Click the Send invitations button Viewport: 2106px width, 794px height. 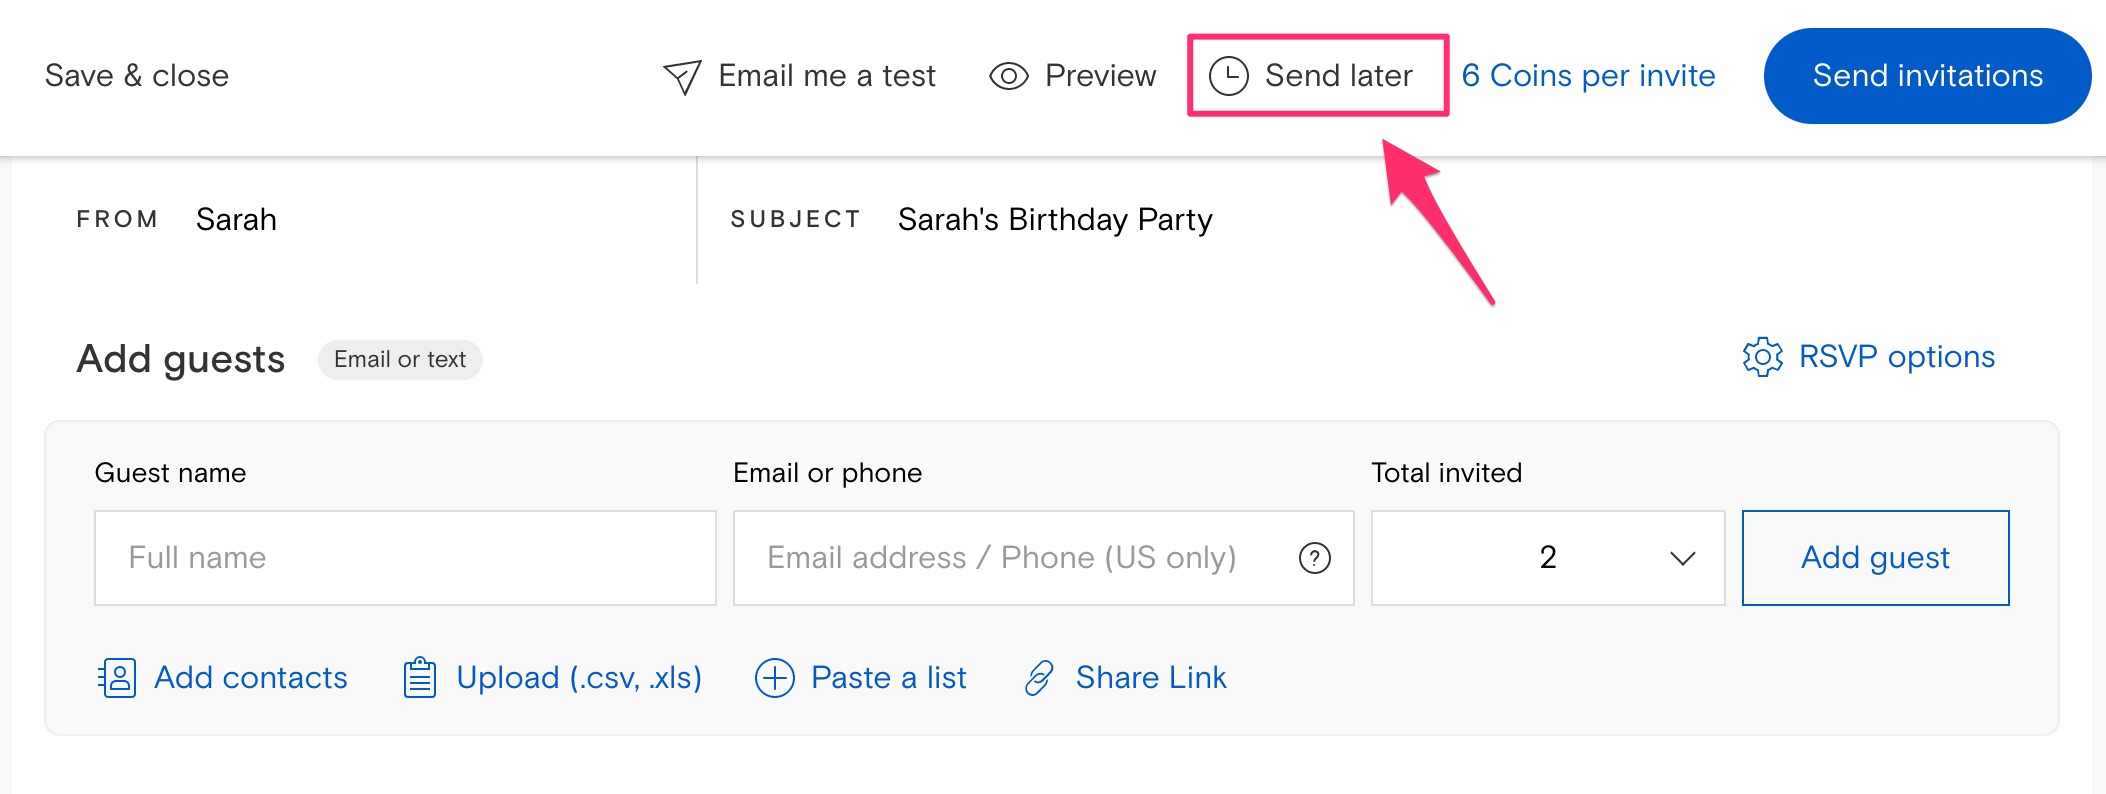pos(1926,75)
